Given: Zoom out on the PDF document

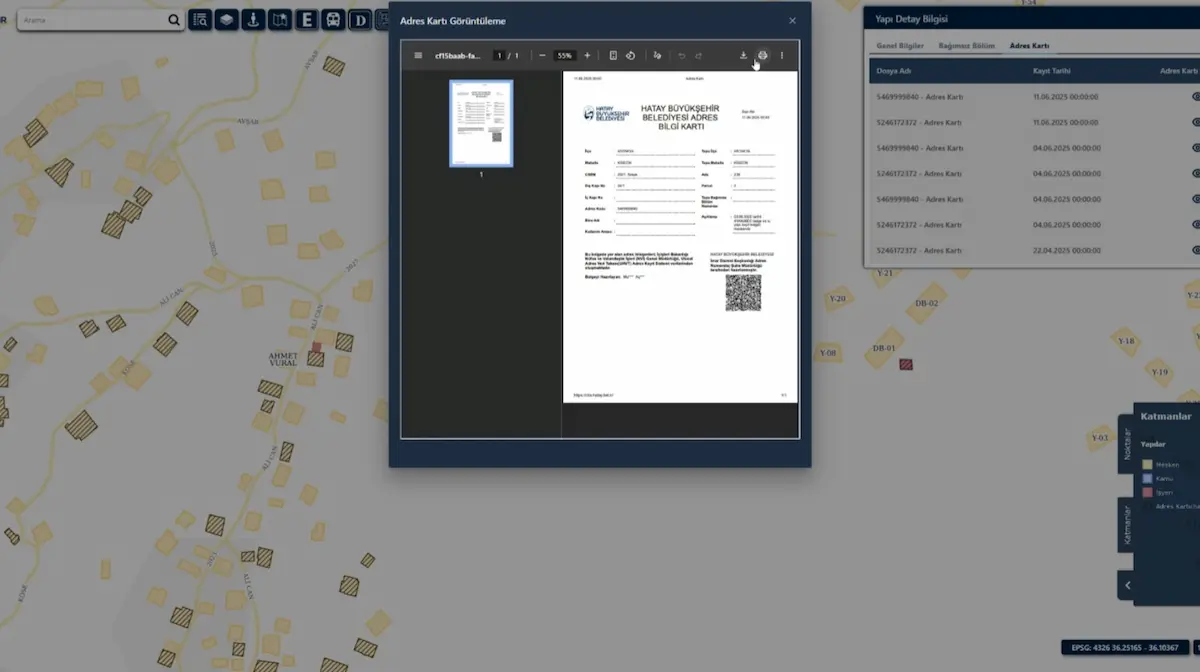Looking at the screenshot, I should [542, 56].
